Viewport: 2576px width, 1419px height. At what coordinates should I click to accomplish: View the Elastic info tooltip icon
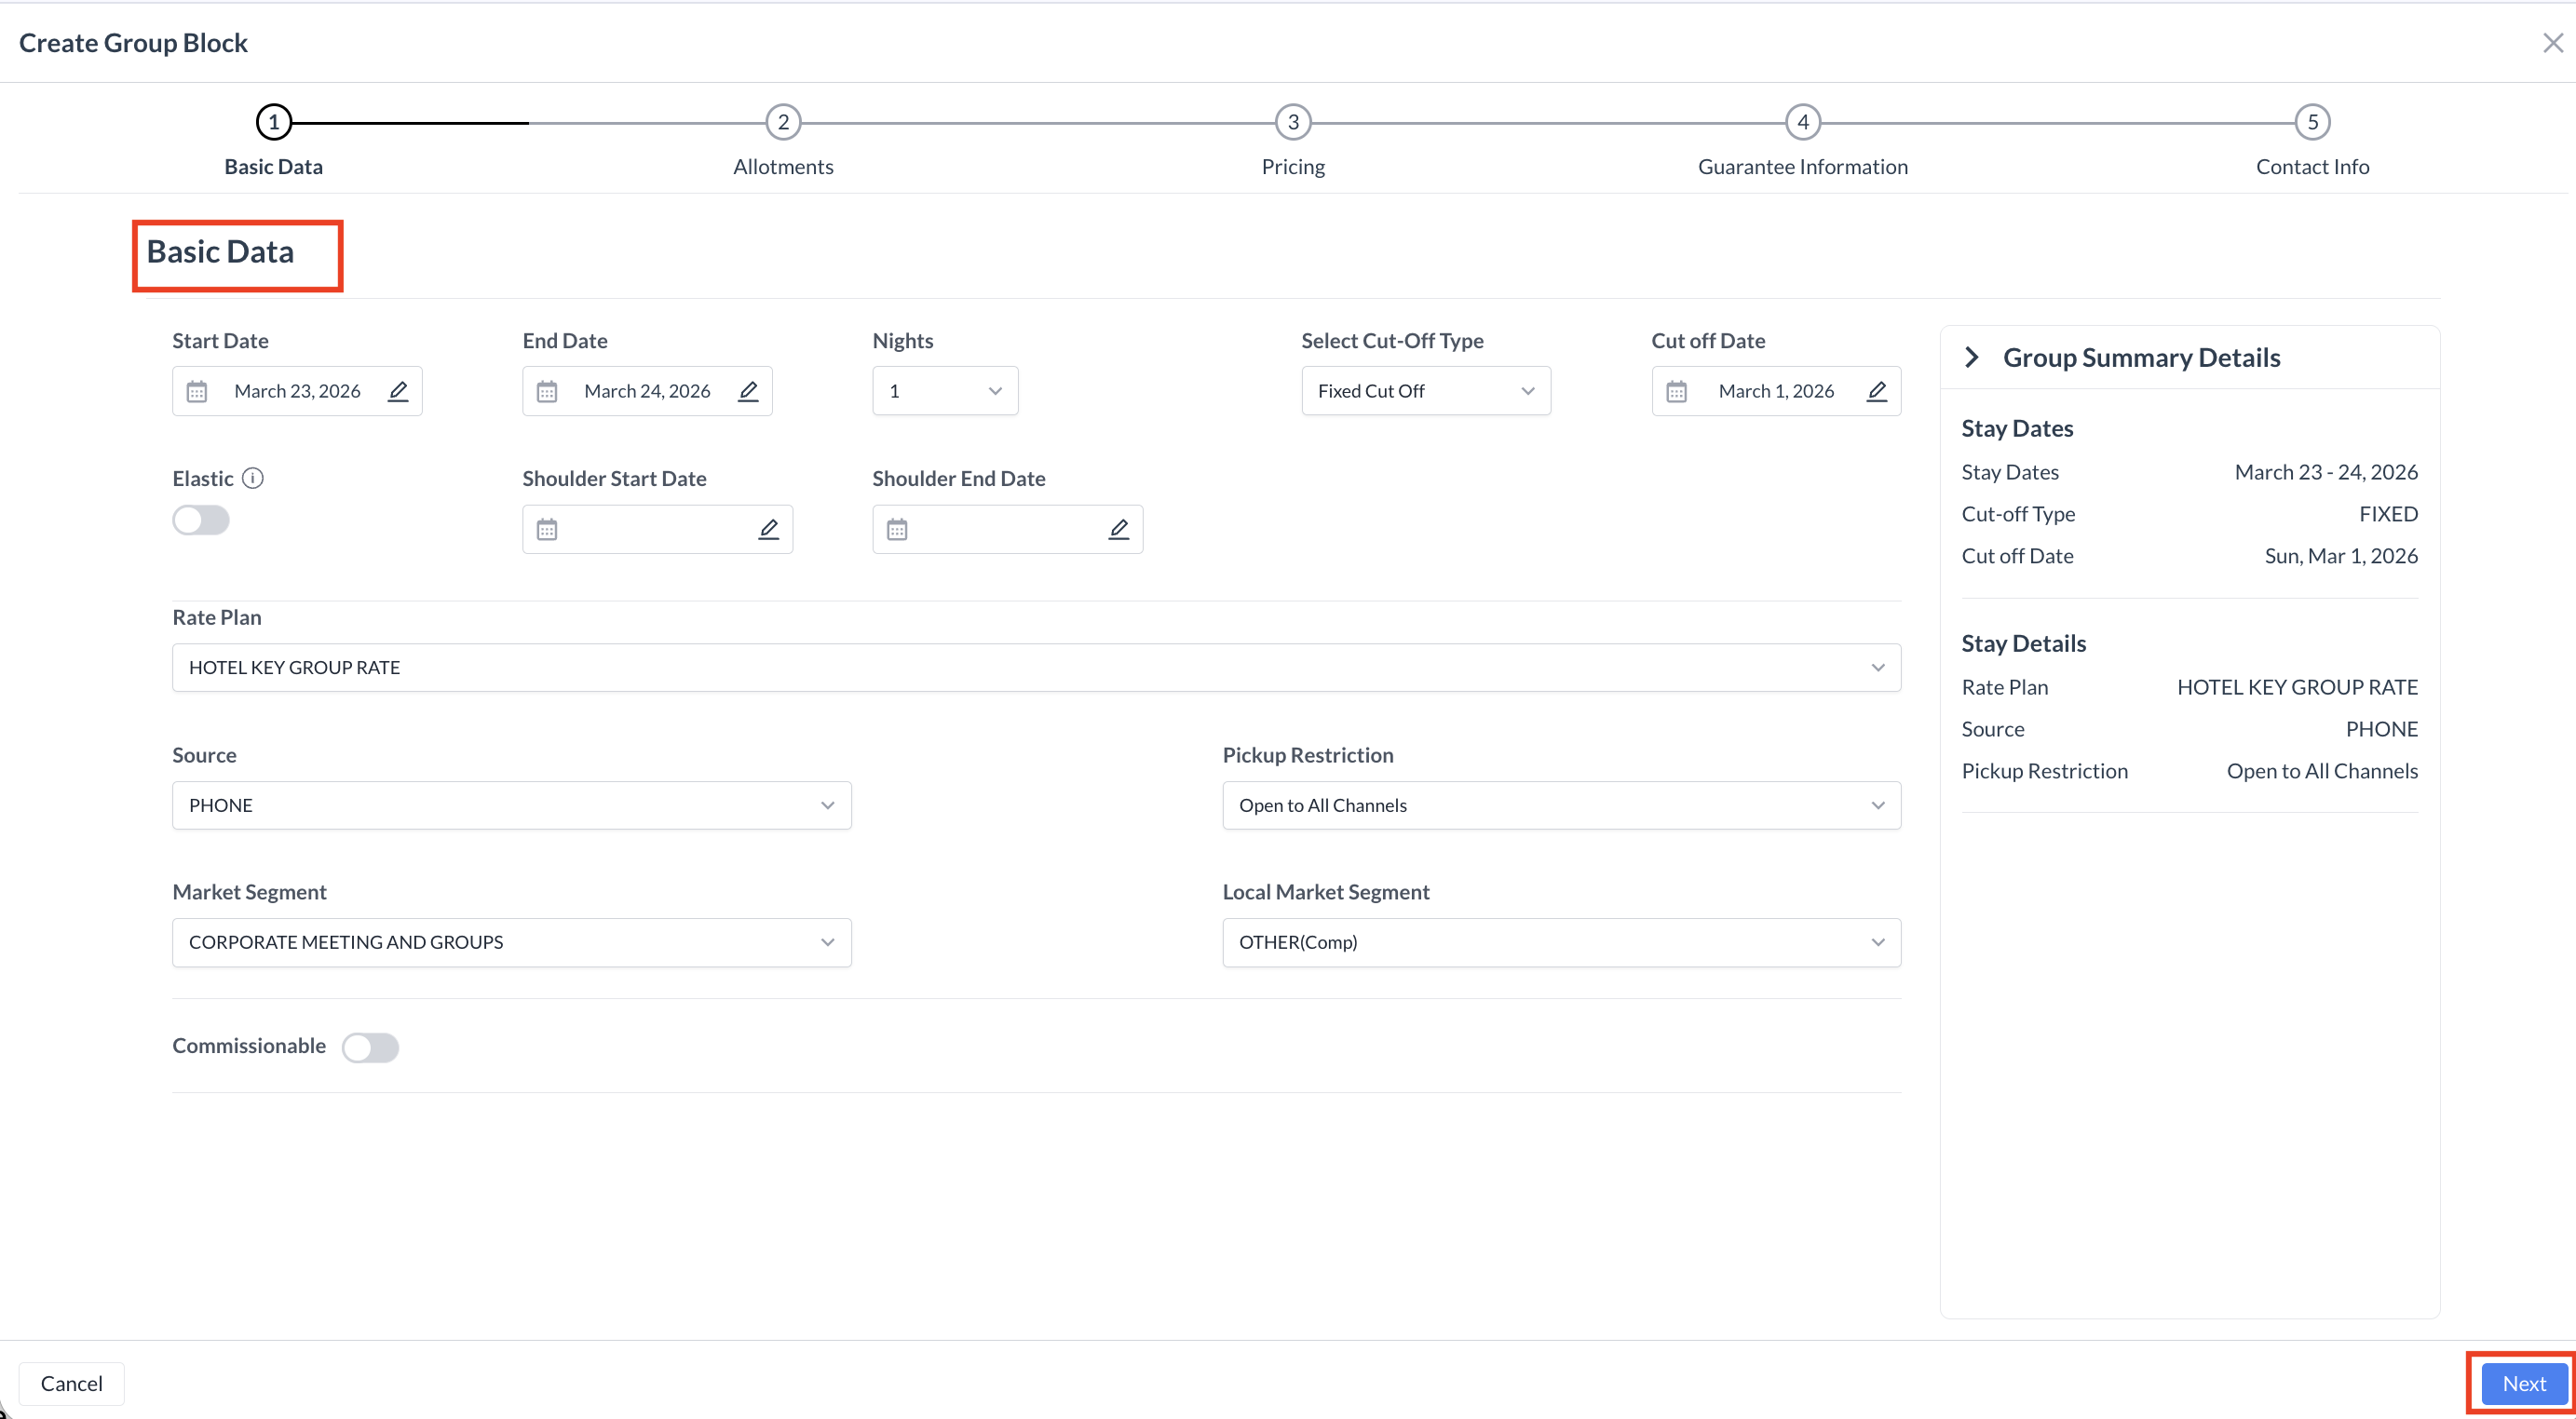click(x=253, y=478)
